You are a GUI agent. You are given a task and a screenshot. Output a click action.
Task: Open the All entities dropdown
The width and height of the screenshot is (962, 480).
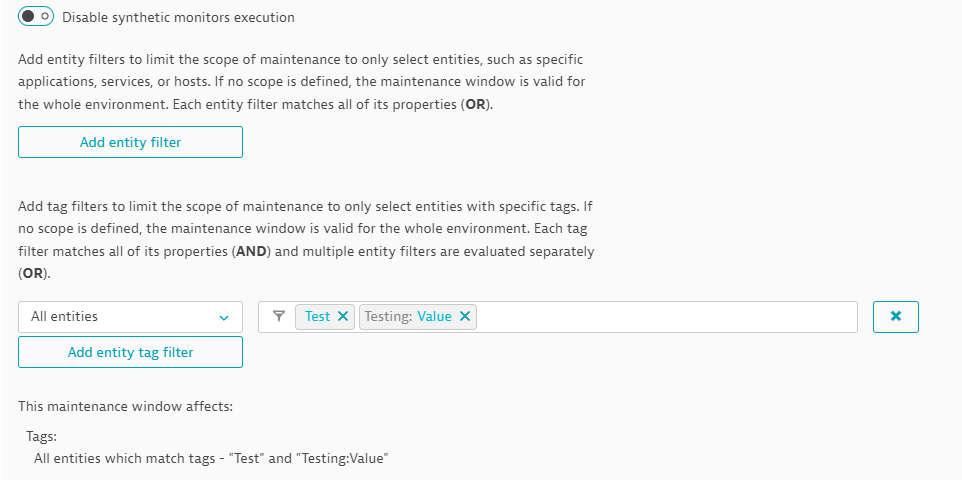coord(130,317)
